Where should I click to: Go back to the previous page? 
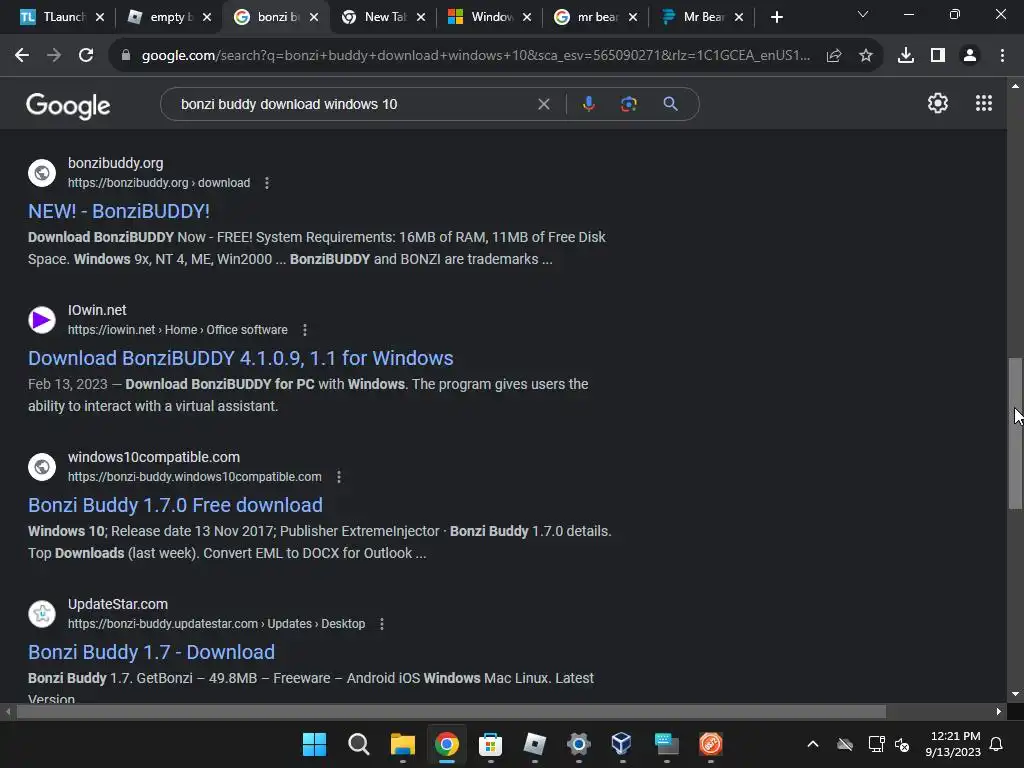22,56
